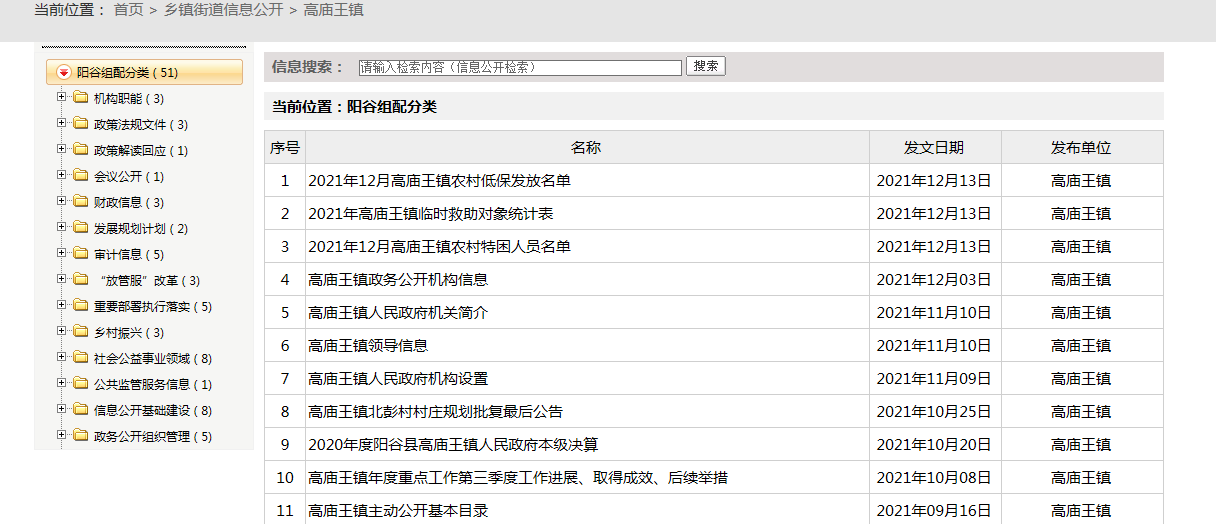
Task: Click date 2021年12月03日 cell
Action: pos(934,280)
